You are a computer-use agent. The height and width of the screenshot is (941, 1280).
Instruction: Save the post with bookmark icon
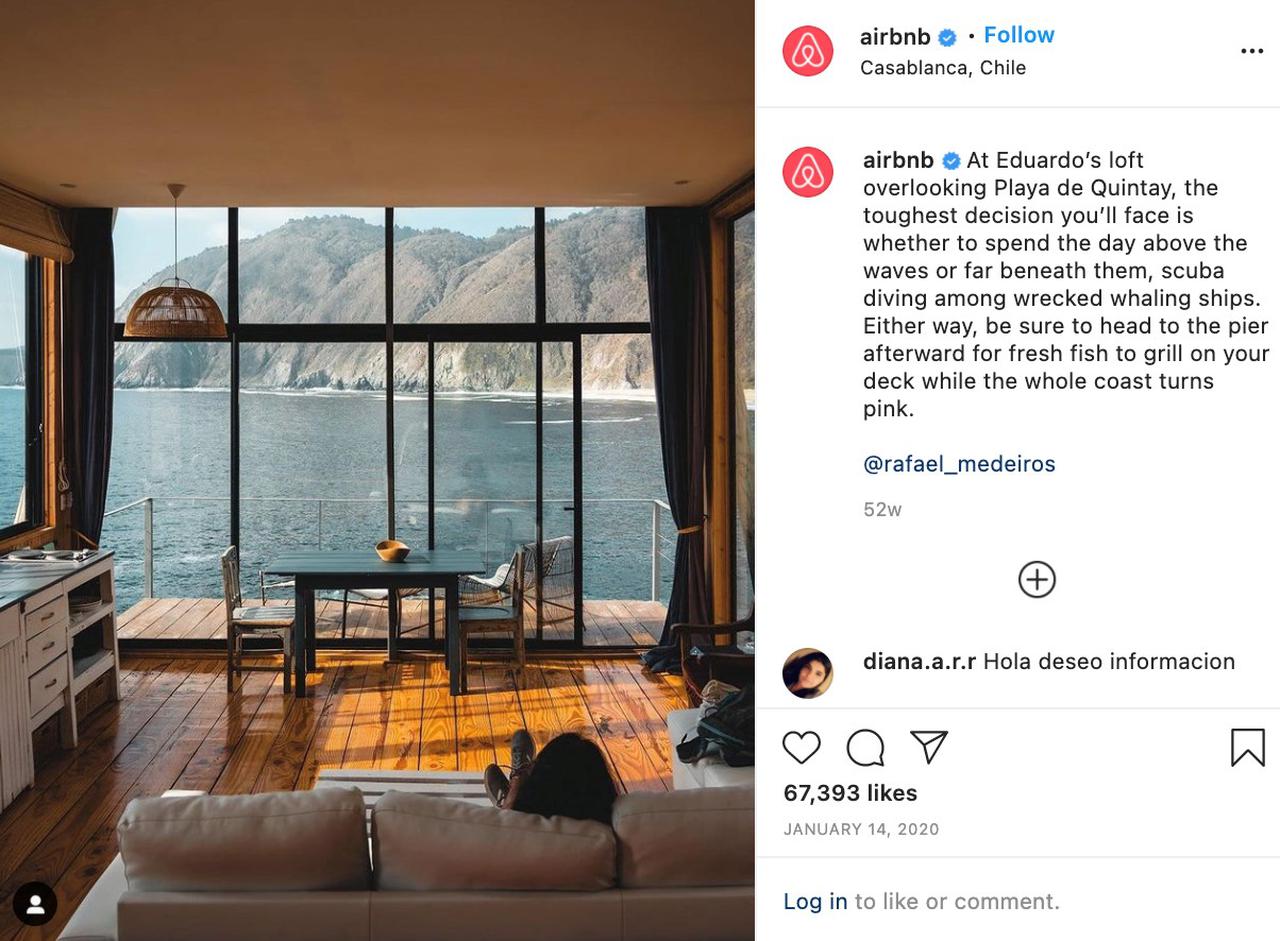tap(1247, 747)
